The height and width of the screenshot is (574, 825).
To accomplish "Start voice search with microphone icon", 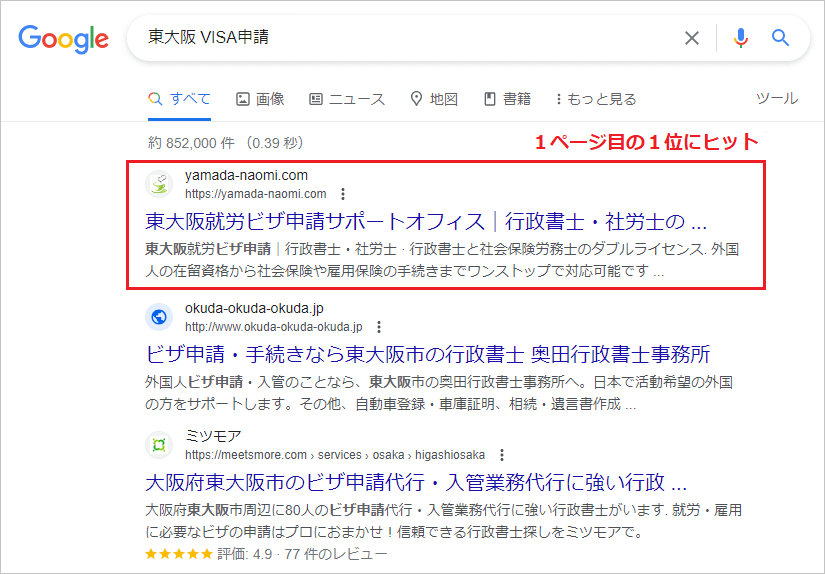I will pyautogui.click(x=741, y=38).
